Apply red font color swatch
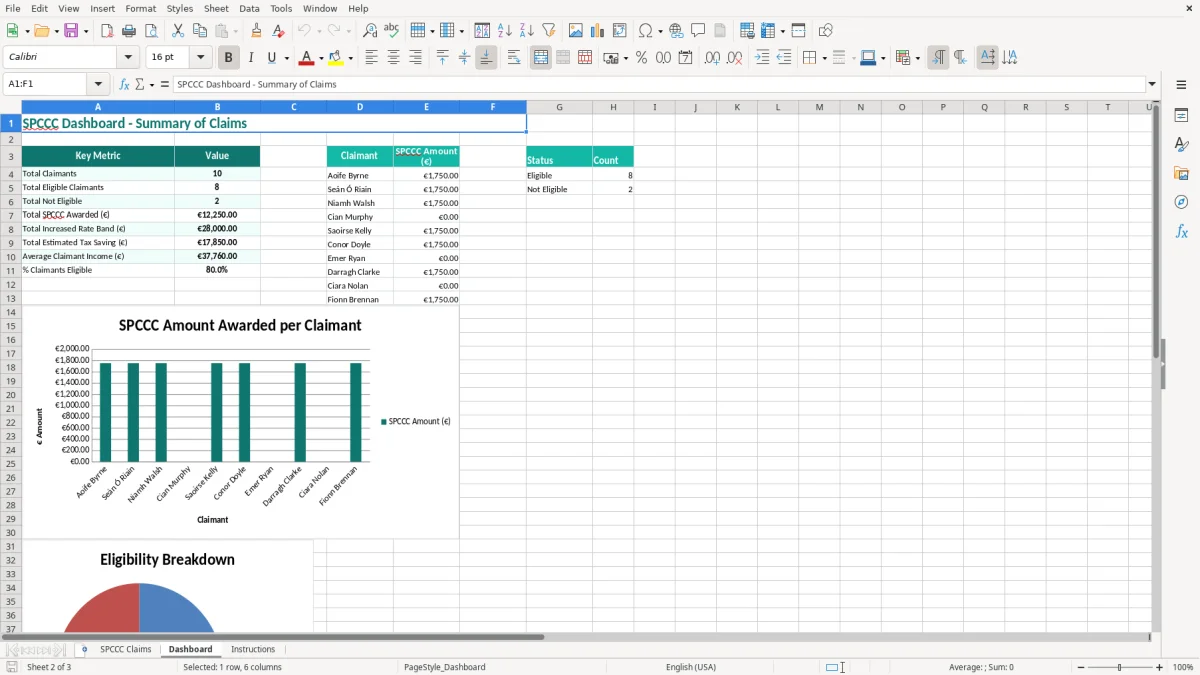The image size is (1200, 675). 307,58
